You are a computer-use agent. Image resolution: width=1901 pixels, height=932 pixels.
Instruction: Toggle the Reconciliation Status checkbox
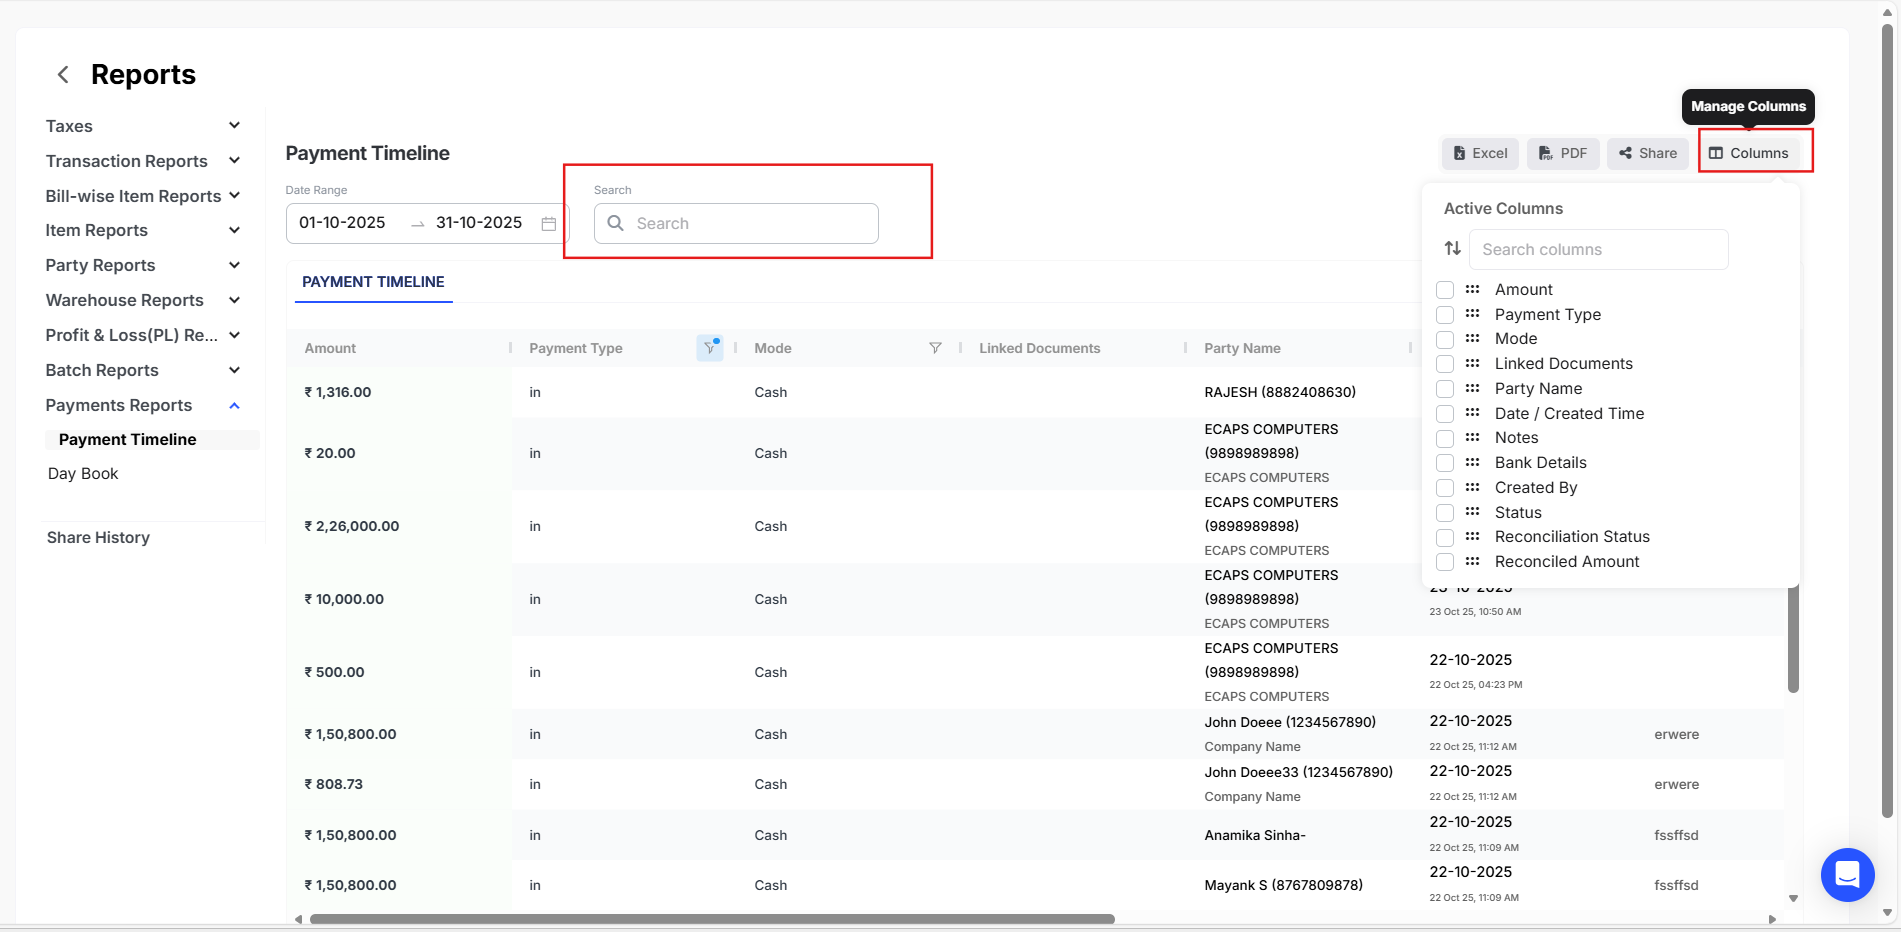click(x=1445, y=537)
